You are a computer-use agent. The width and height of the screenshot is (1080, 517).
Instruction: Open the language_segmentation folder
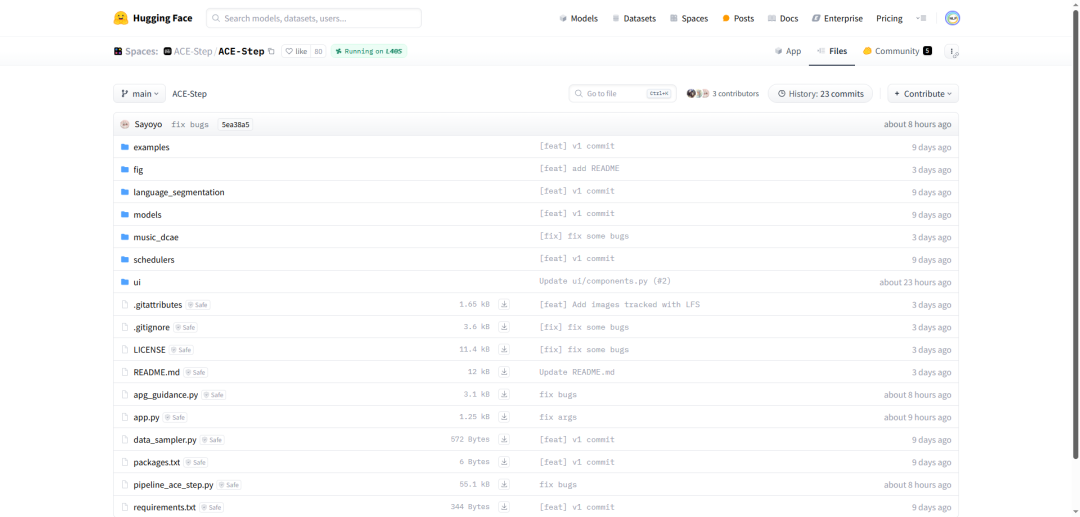click(x=178, y=192)
